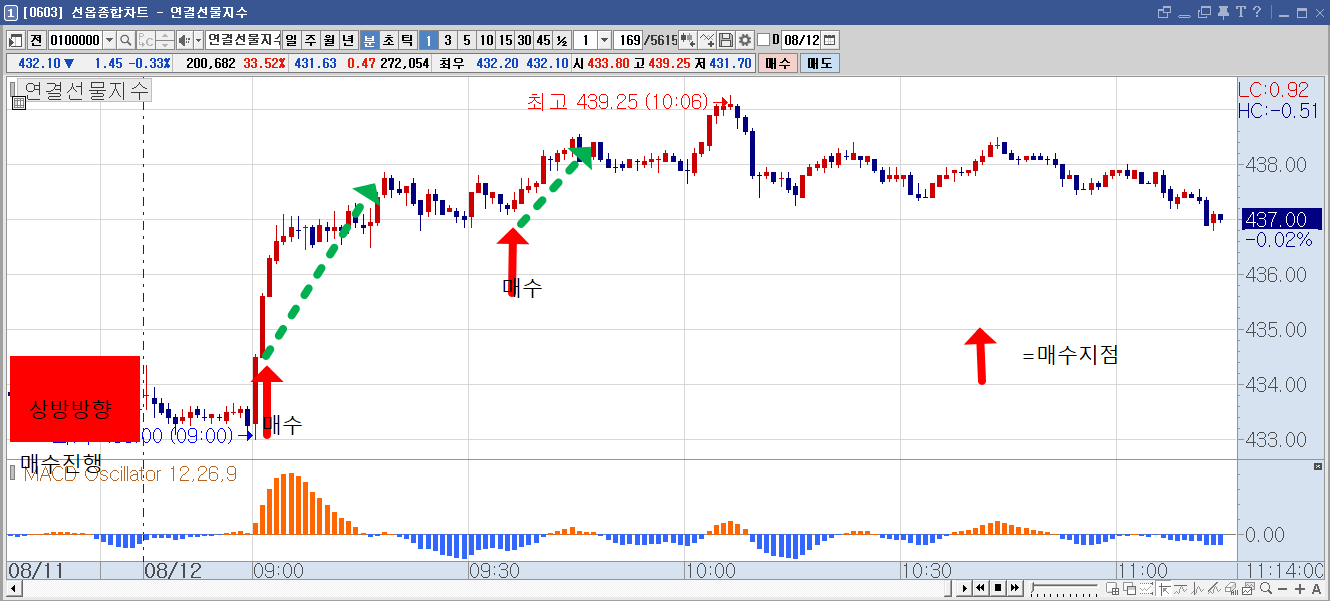This screenshot has height=601, width=1330.
Task: Click the dotted line chart icon at bottom
Action: tap(1147, 589)
